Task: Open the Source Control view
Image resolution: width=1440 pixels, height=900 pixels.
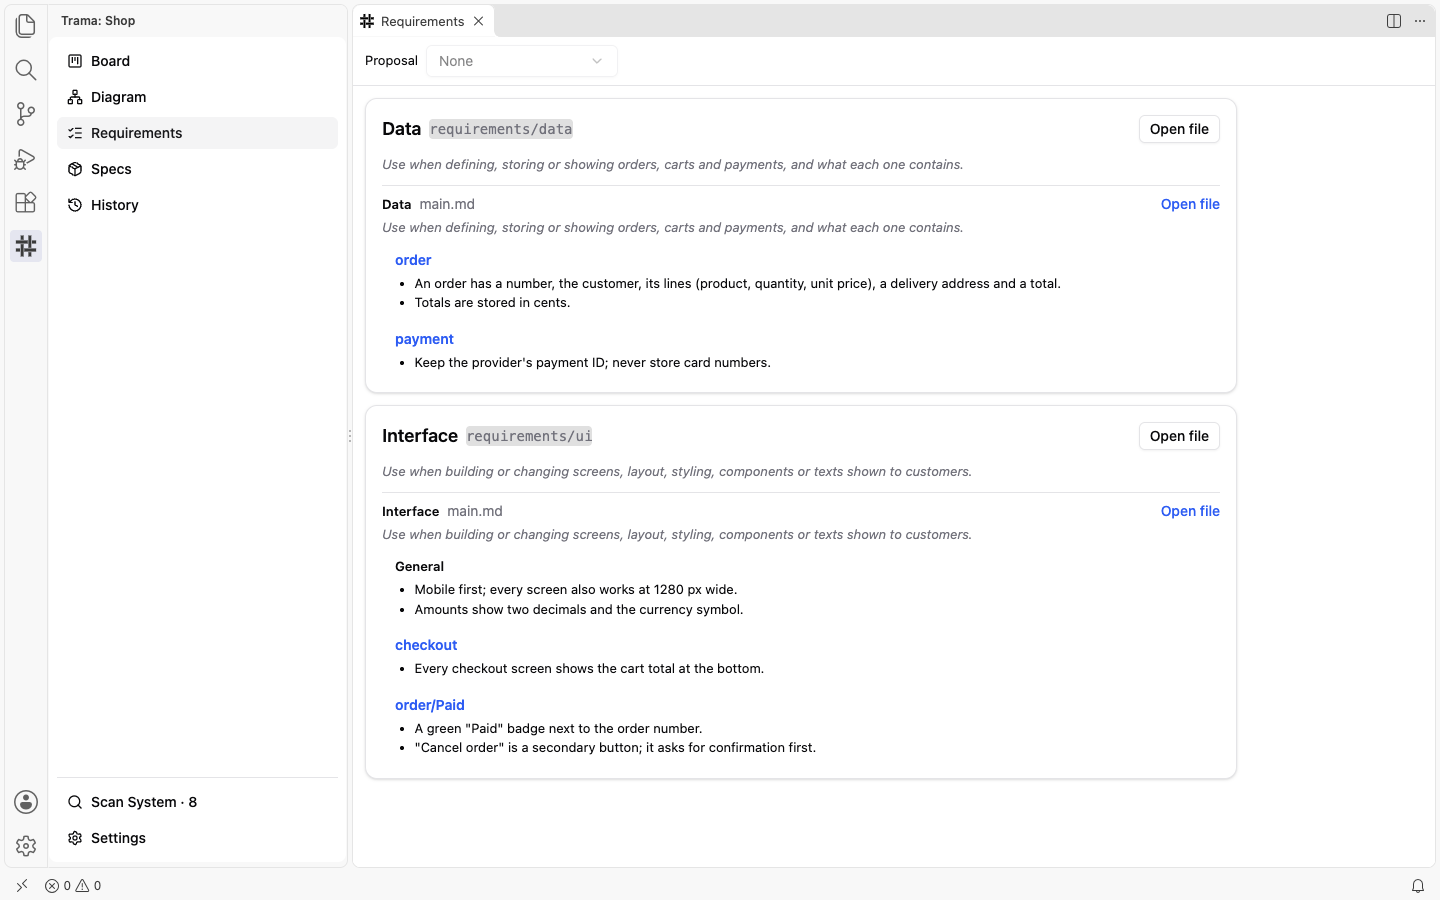Action: pos(26,113)
